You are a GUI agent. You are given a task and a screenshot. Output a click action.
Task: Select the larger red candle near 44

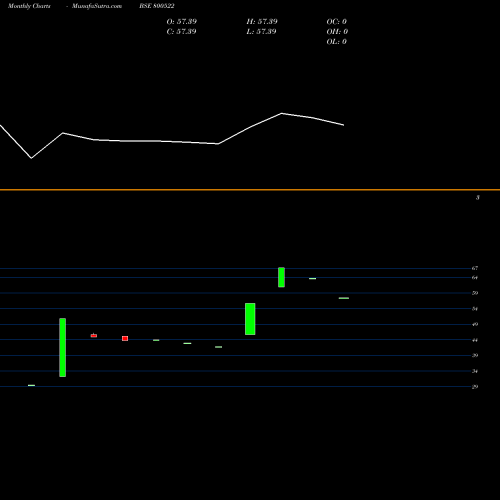click(125, 338)
